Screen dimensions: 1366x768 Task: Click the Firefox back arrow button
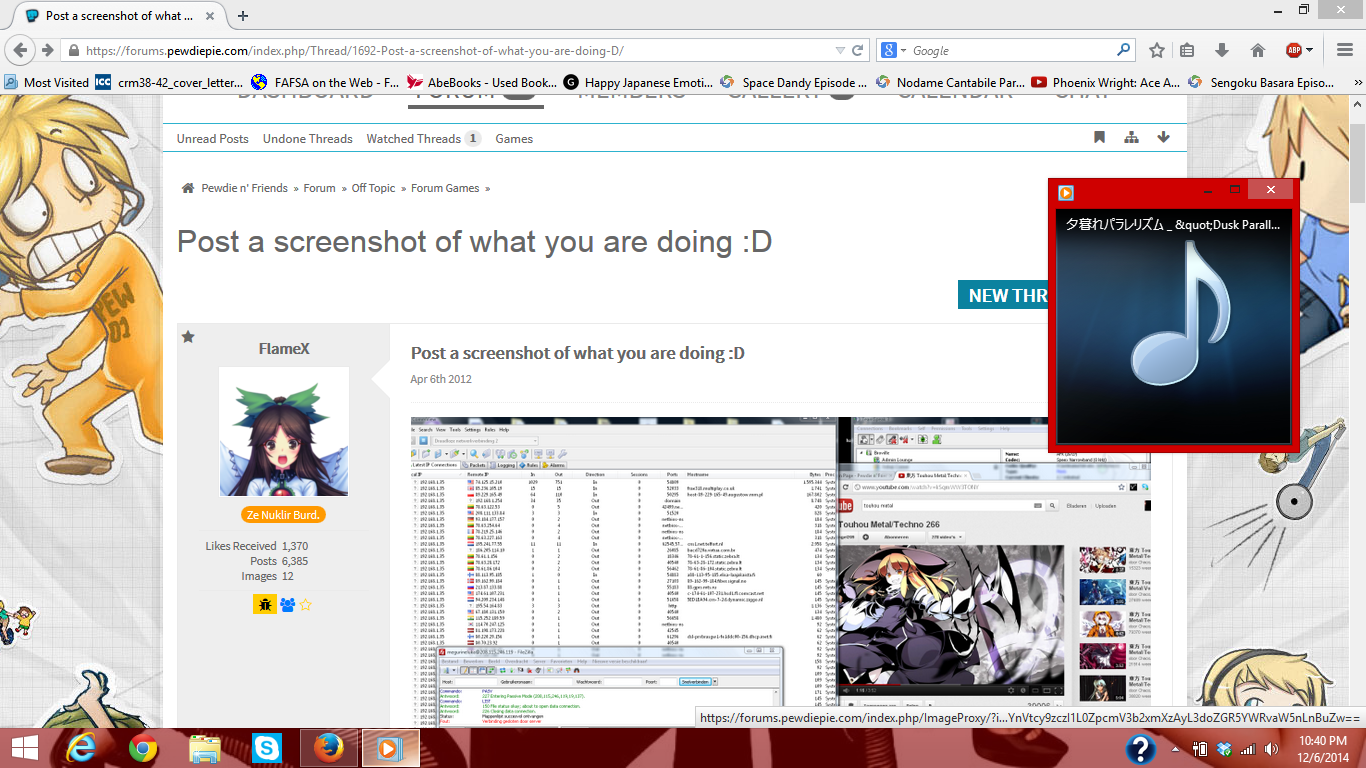[21, 50]
